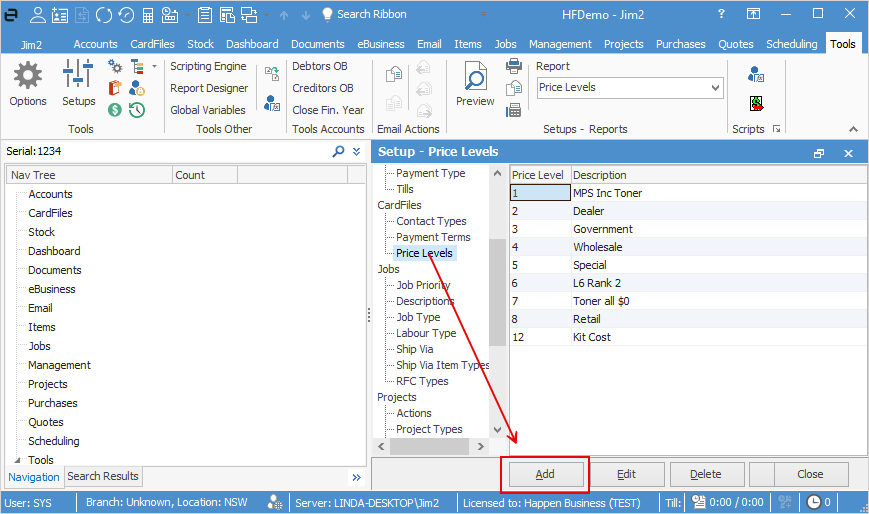The width and height of the screenshot is (869, 514).
Task: Click the user database icon in status bar
Action: coord(274,502)
